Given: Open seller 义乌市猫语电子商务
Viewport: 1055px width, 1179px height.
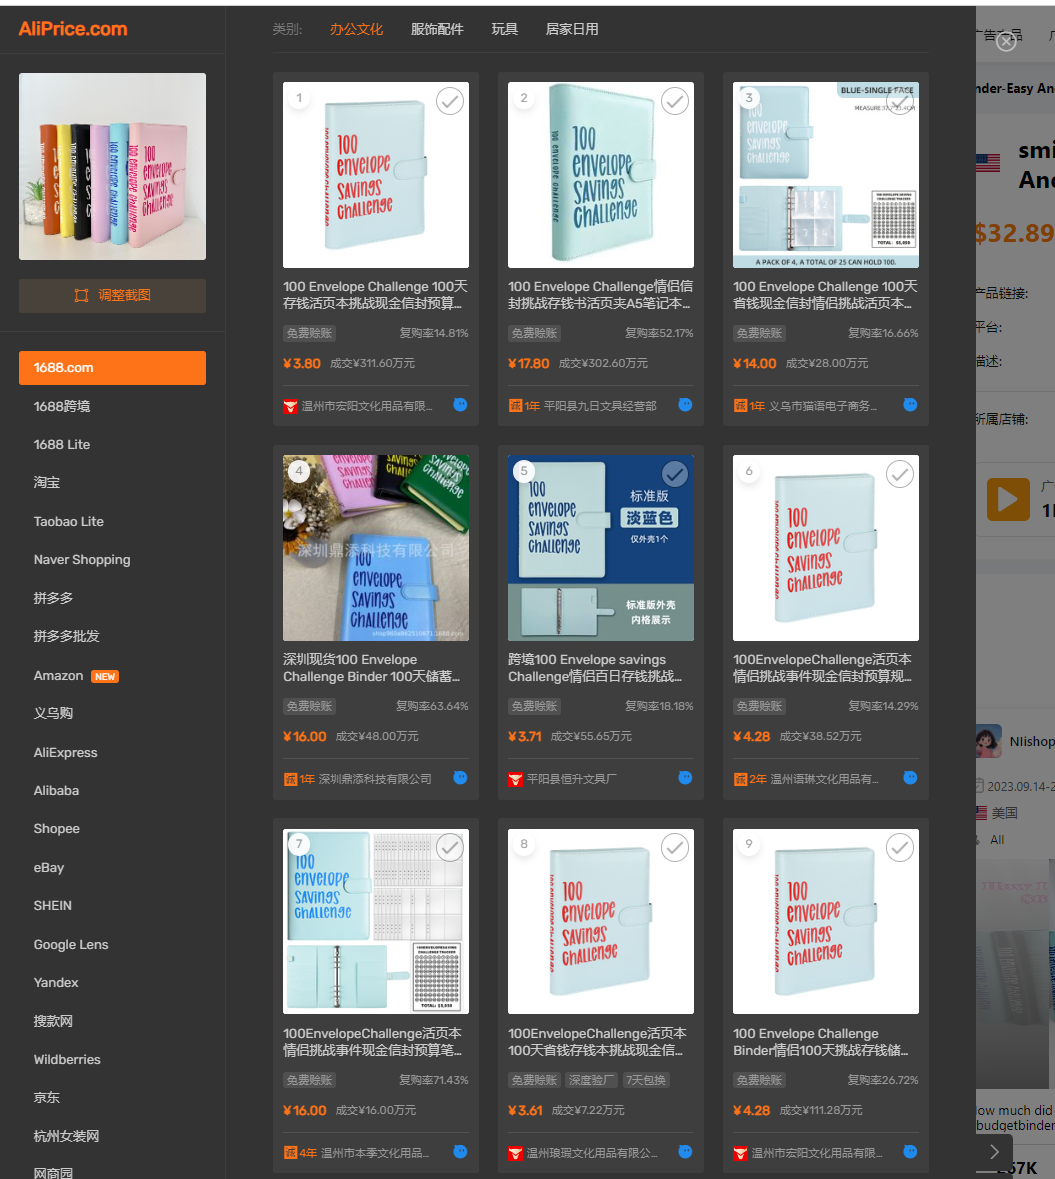Looking at the screenshot, I should [823, 406].
